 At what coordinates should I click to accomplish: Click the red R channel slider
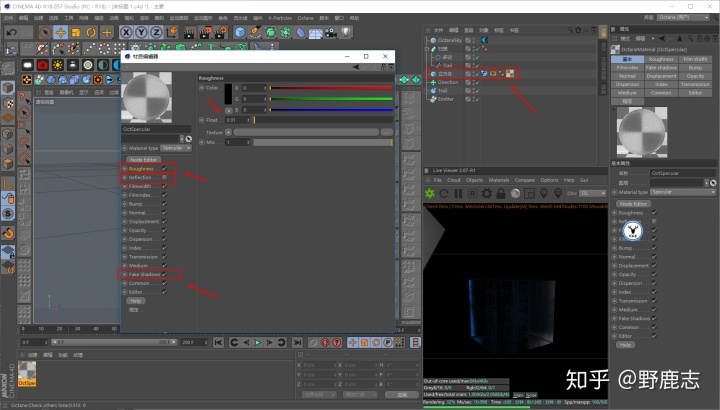pyautogui.click(x=331, y=88)
